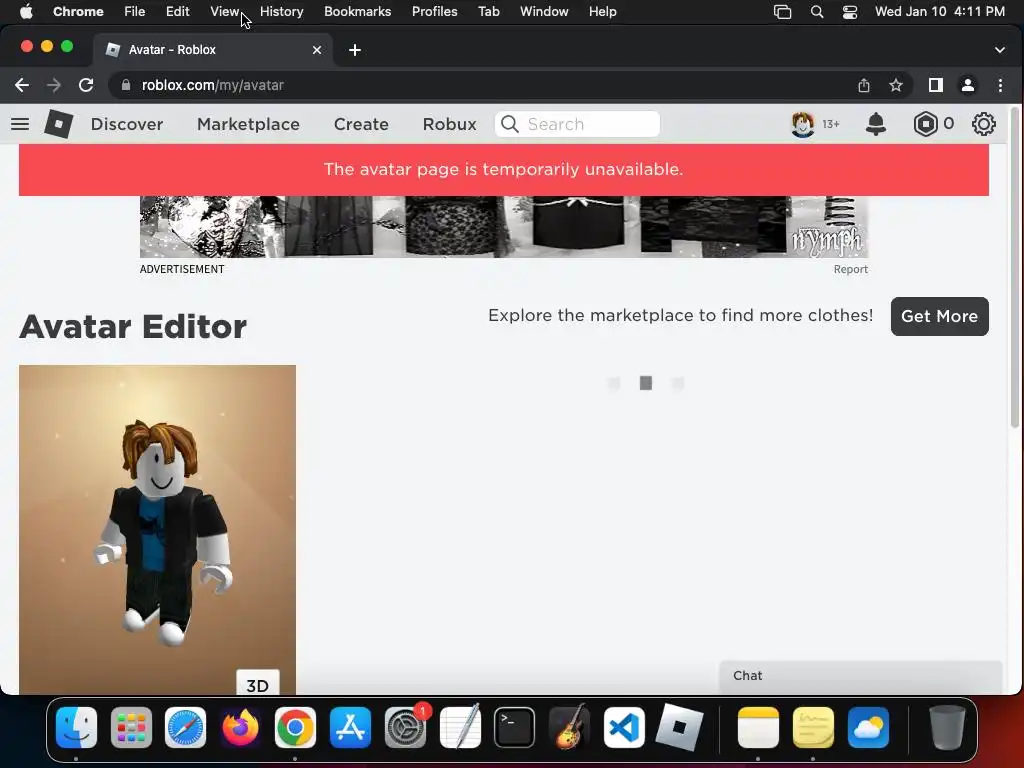The height and width of the screenshot is (768, 1024).
Task: Open the Robux balance icon
Action: tap(925, 123)
